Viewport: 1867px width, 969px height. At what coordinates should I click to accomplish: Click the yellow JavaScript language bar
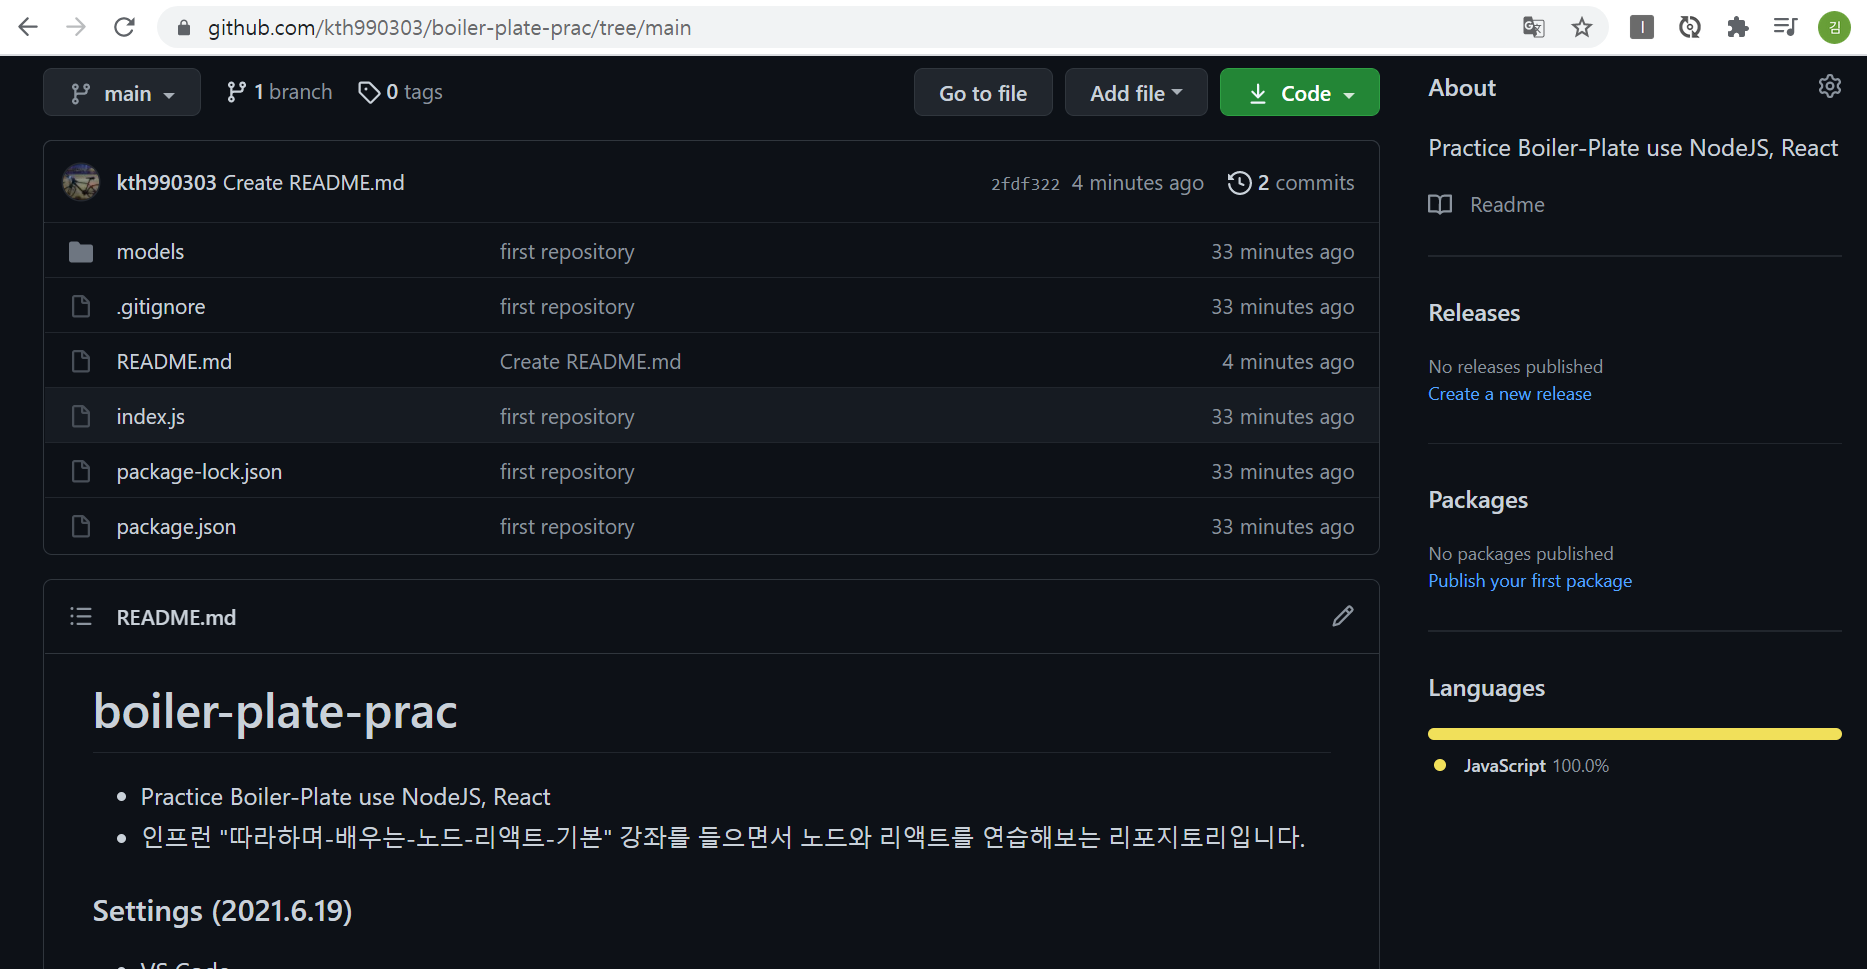click(1634, 734)
